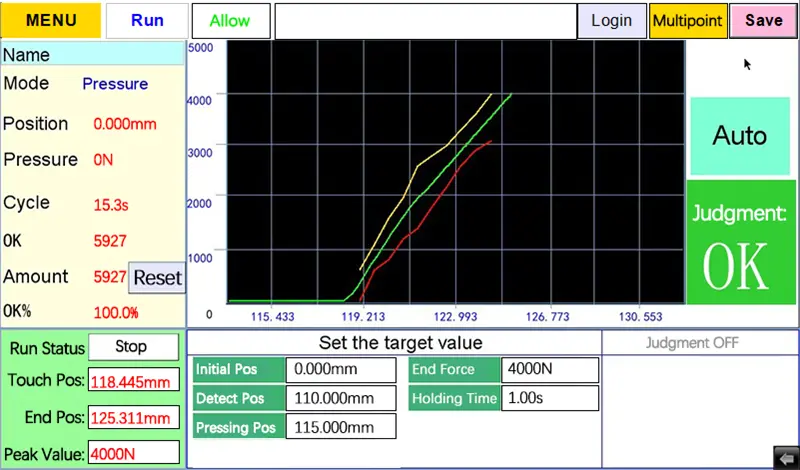Screen dimensions: 800x470
Task: Click the Detect Pos green label
Action: pos(239,399)
